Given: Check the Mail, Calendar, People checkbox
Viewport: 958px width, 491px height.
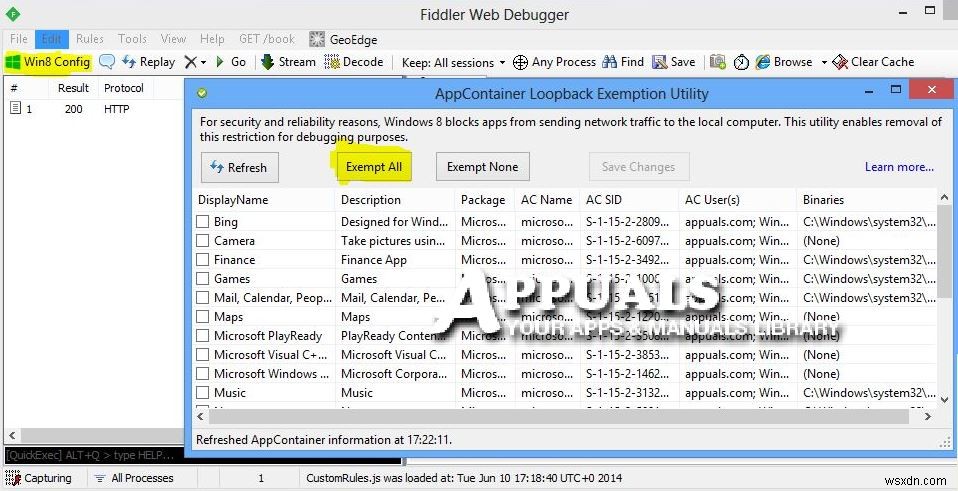Looking at the screenshot, I should tap(203, 297).
